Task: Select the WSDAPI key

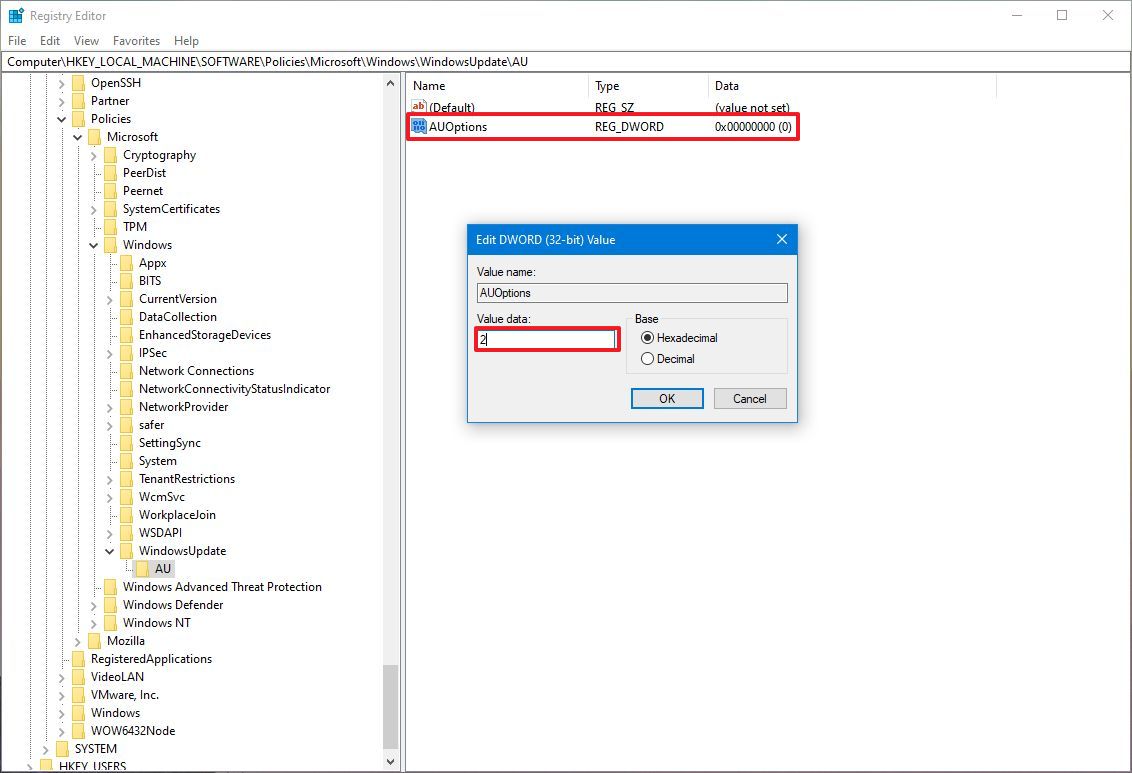Action: click(x=160, y=533)
